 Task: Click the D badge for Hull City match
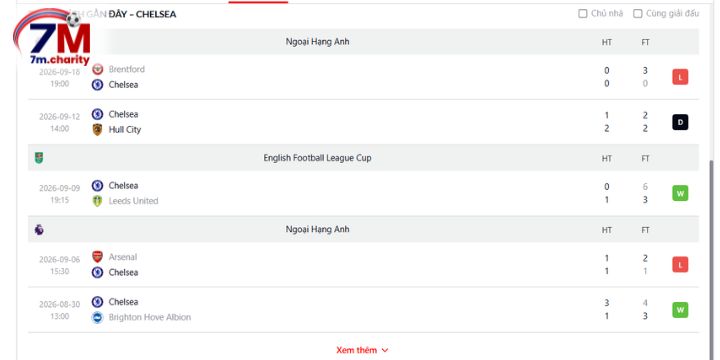[680, 122]
